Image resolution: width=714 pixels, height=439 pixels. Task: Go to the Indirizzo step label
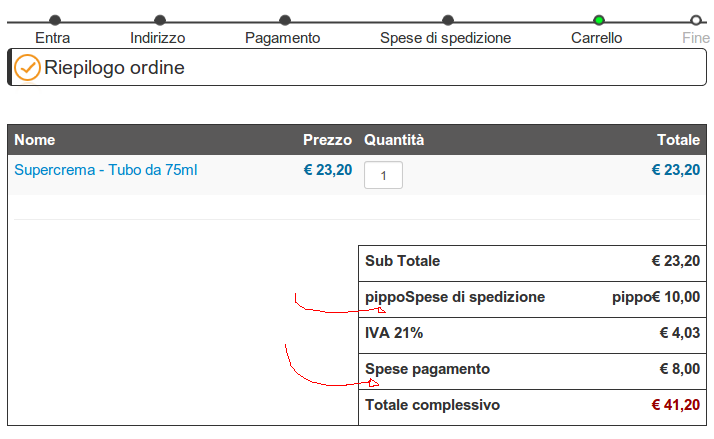coord(158,38)
